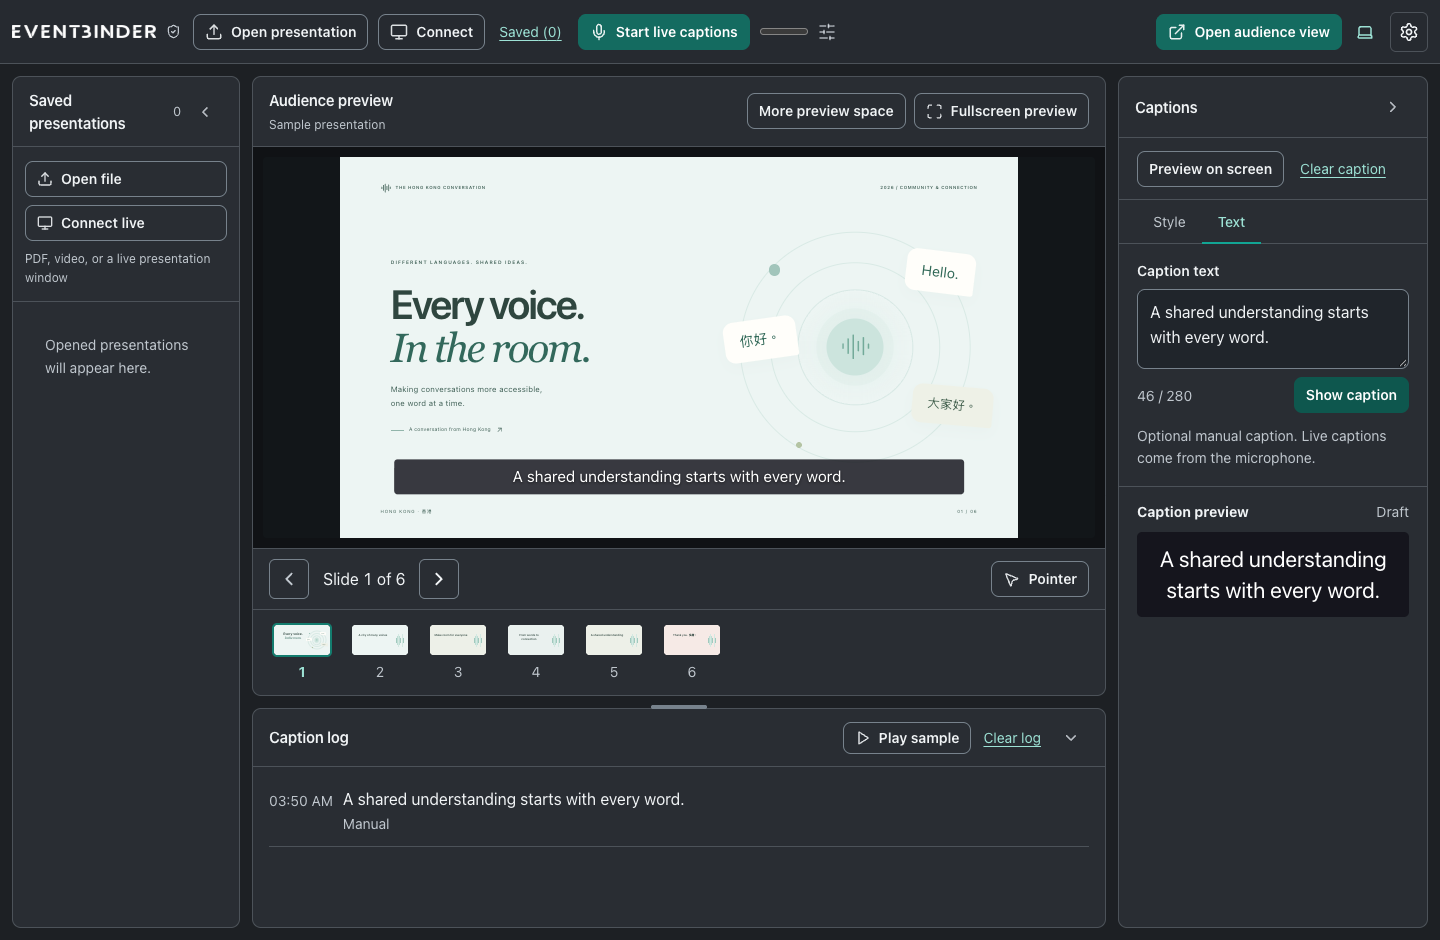Click the "46 / 280" character count

point(1165,396)
